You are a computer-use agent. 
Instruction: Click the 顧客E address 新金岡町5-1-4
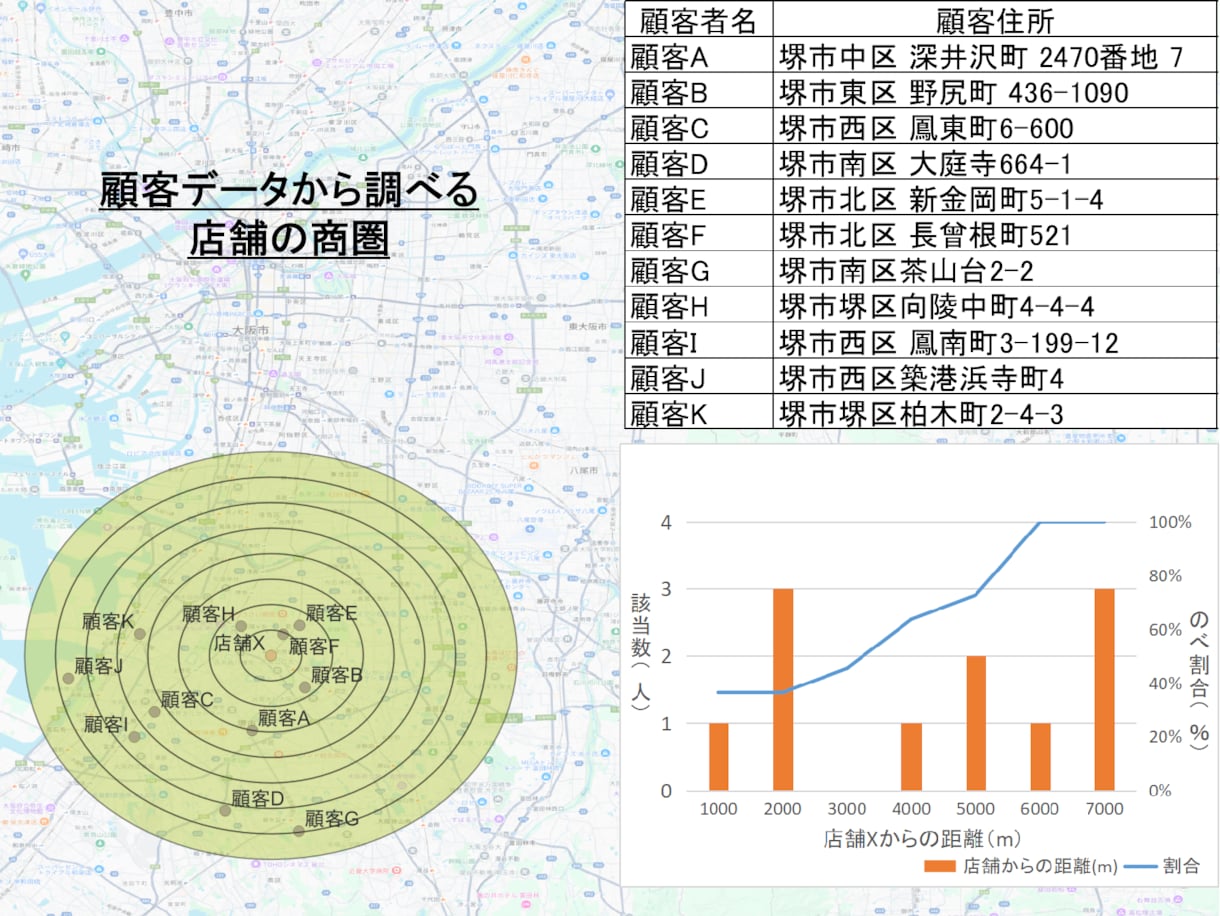pyautogui.click(x=995, y=199)
